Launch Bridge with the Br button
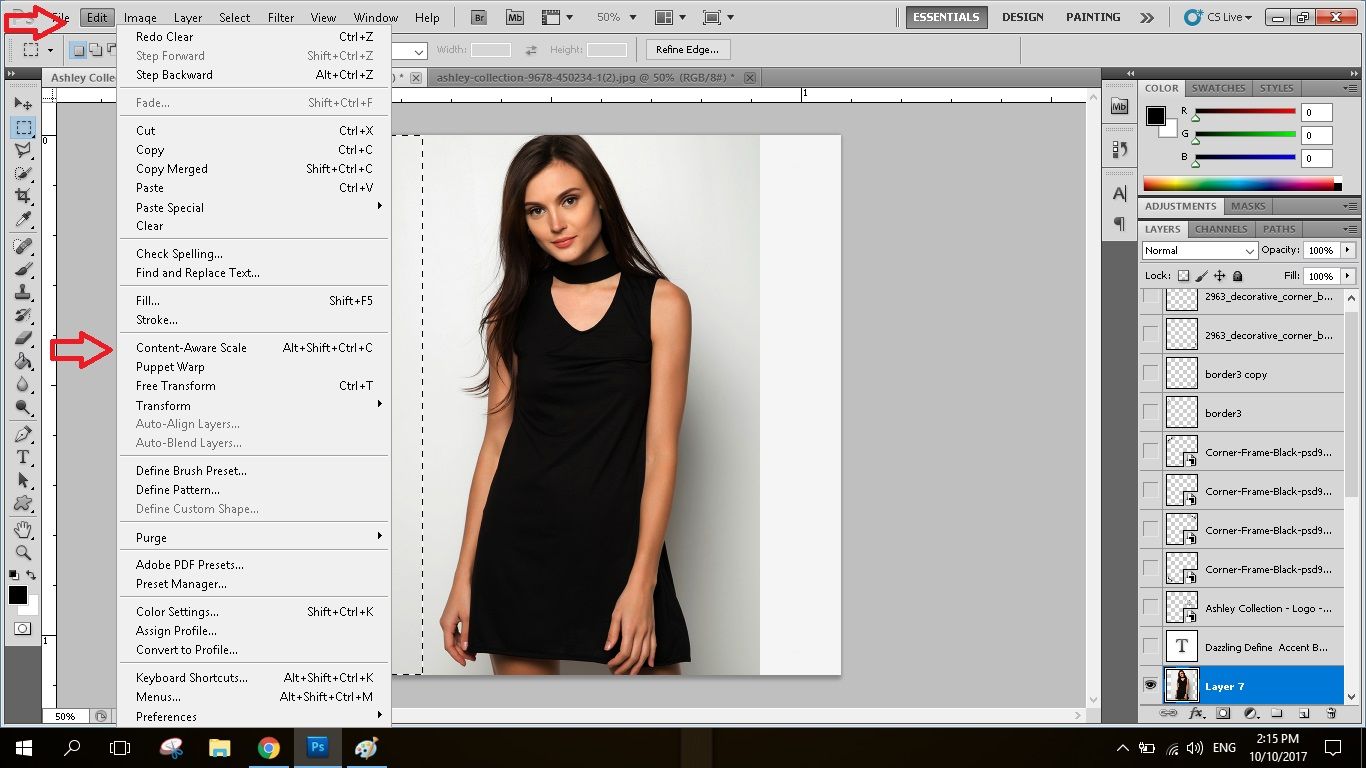This screenshot has width=1366, height=768. pyautogui.click(x=479, y=18)
